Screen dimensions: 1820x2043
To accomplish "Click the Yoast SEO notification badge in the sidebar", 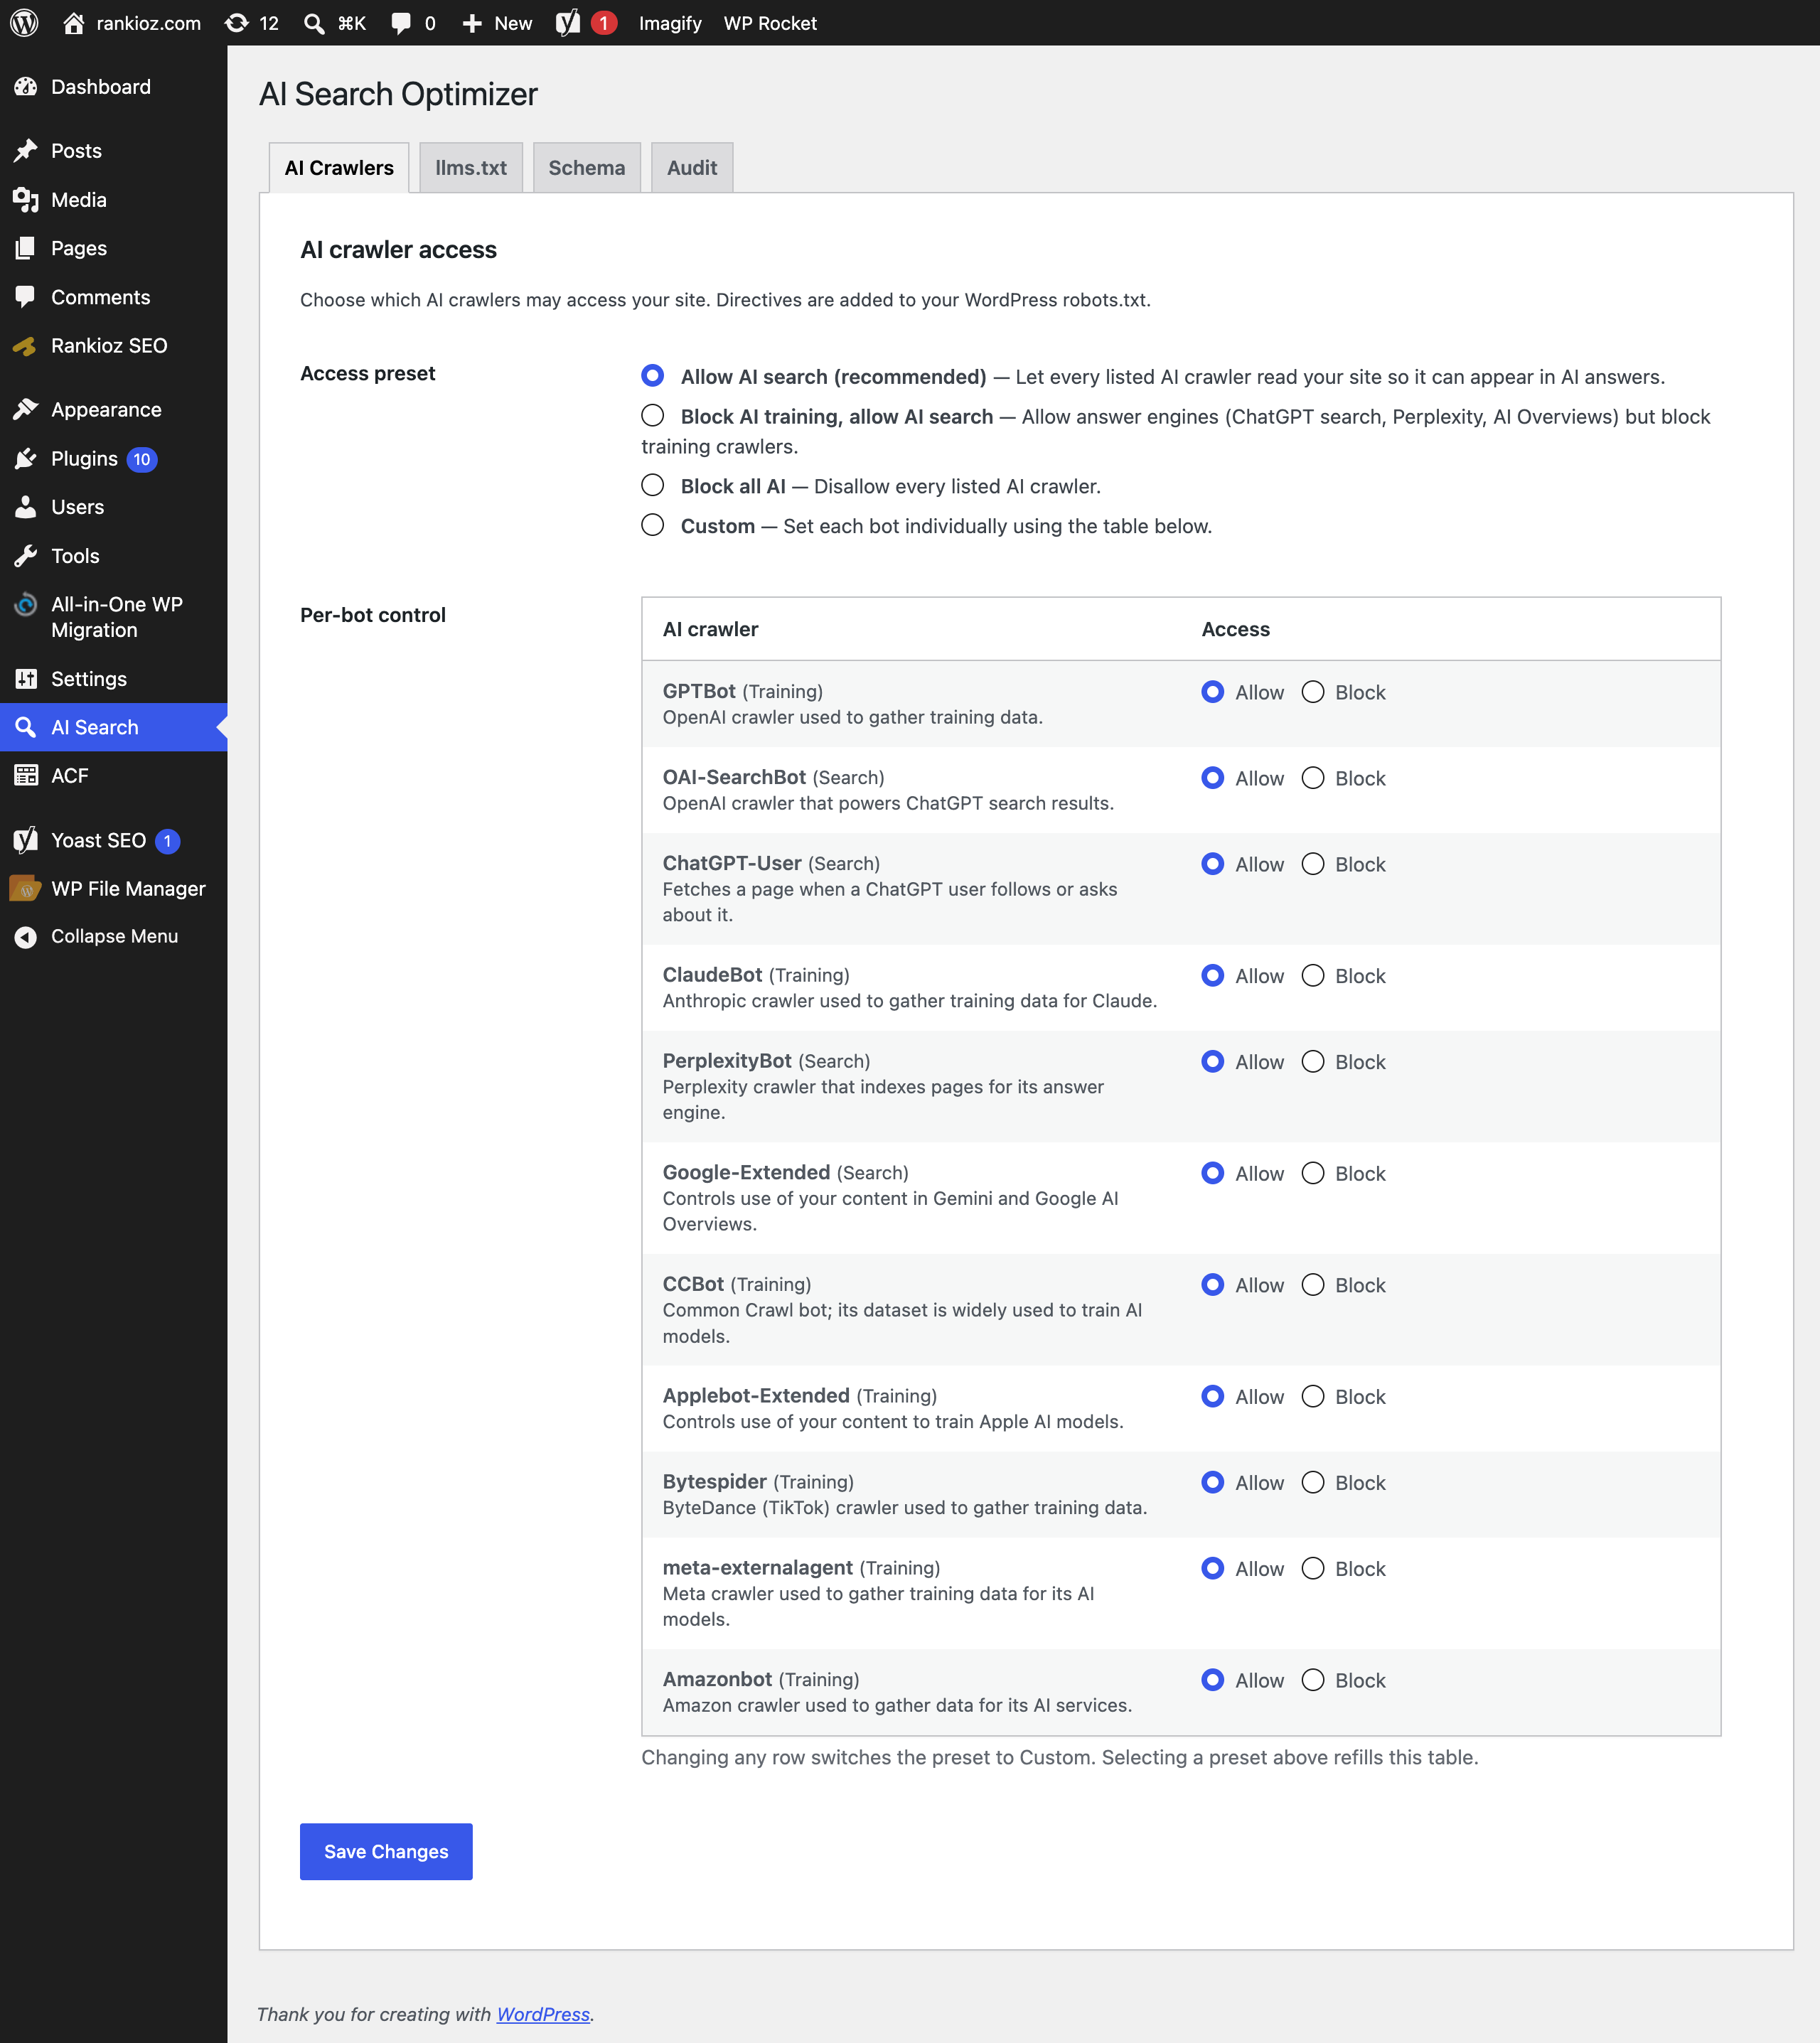I will pyautogui.click(x=168, y=841).
